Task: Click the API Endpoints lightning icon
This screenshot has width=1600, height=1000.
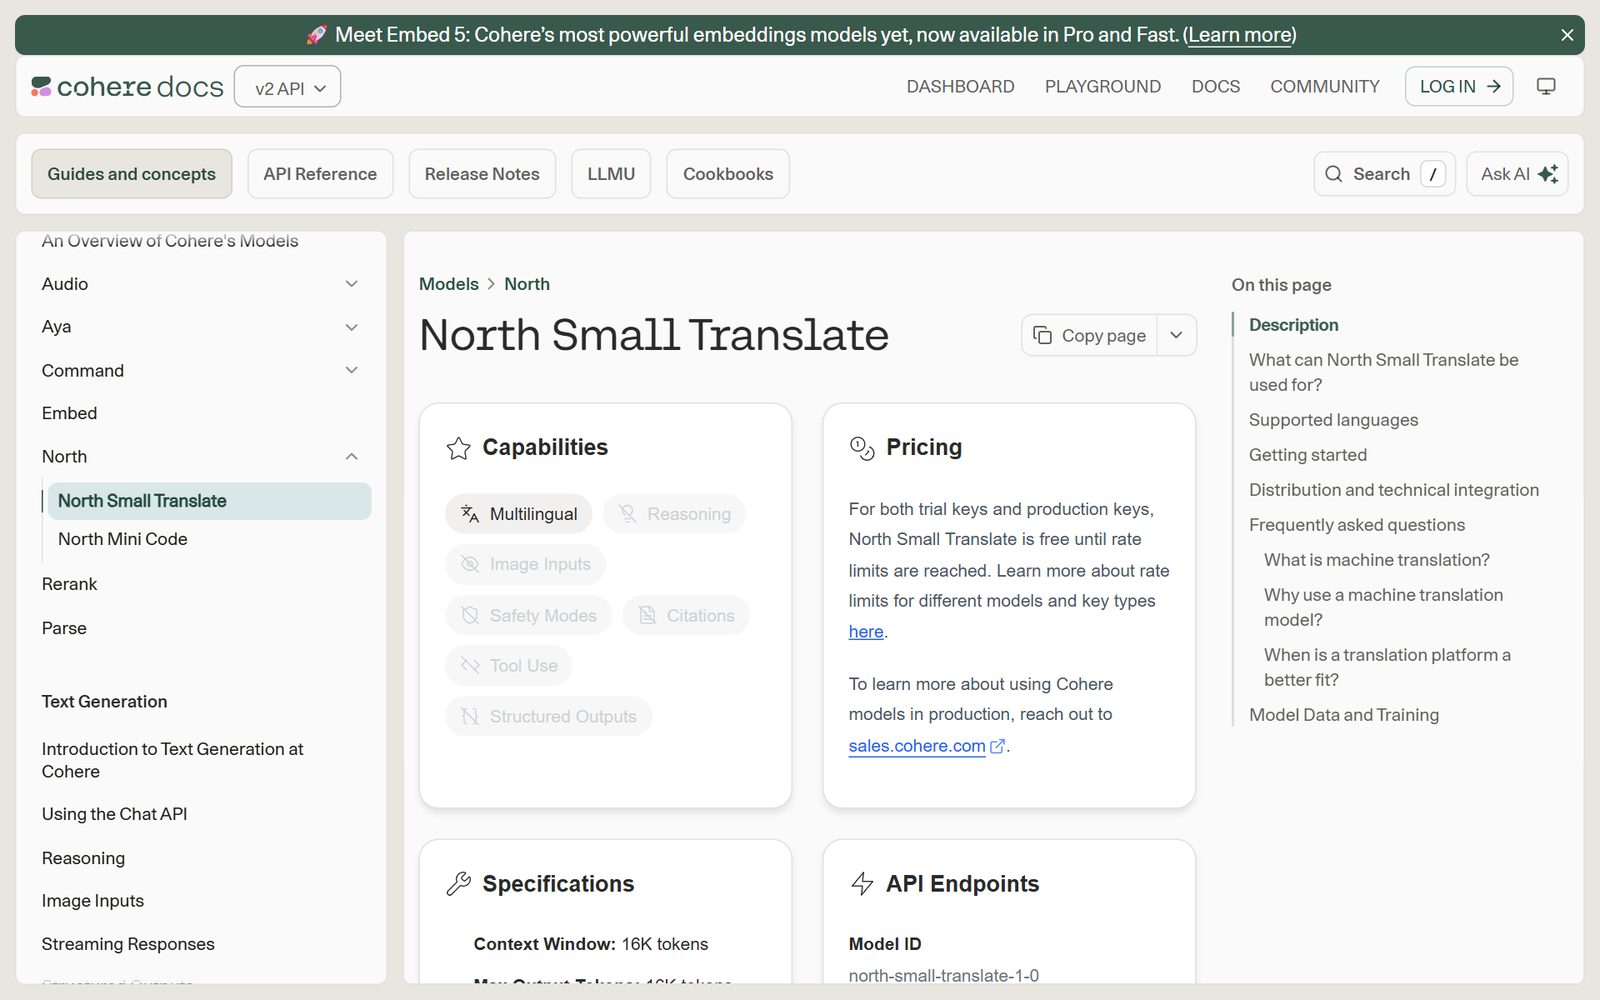Action: pos(862,884)
